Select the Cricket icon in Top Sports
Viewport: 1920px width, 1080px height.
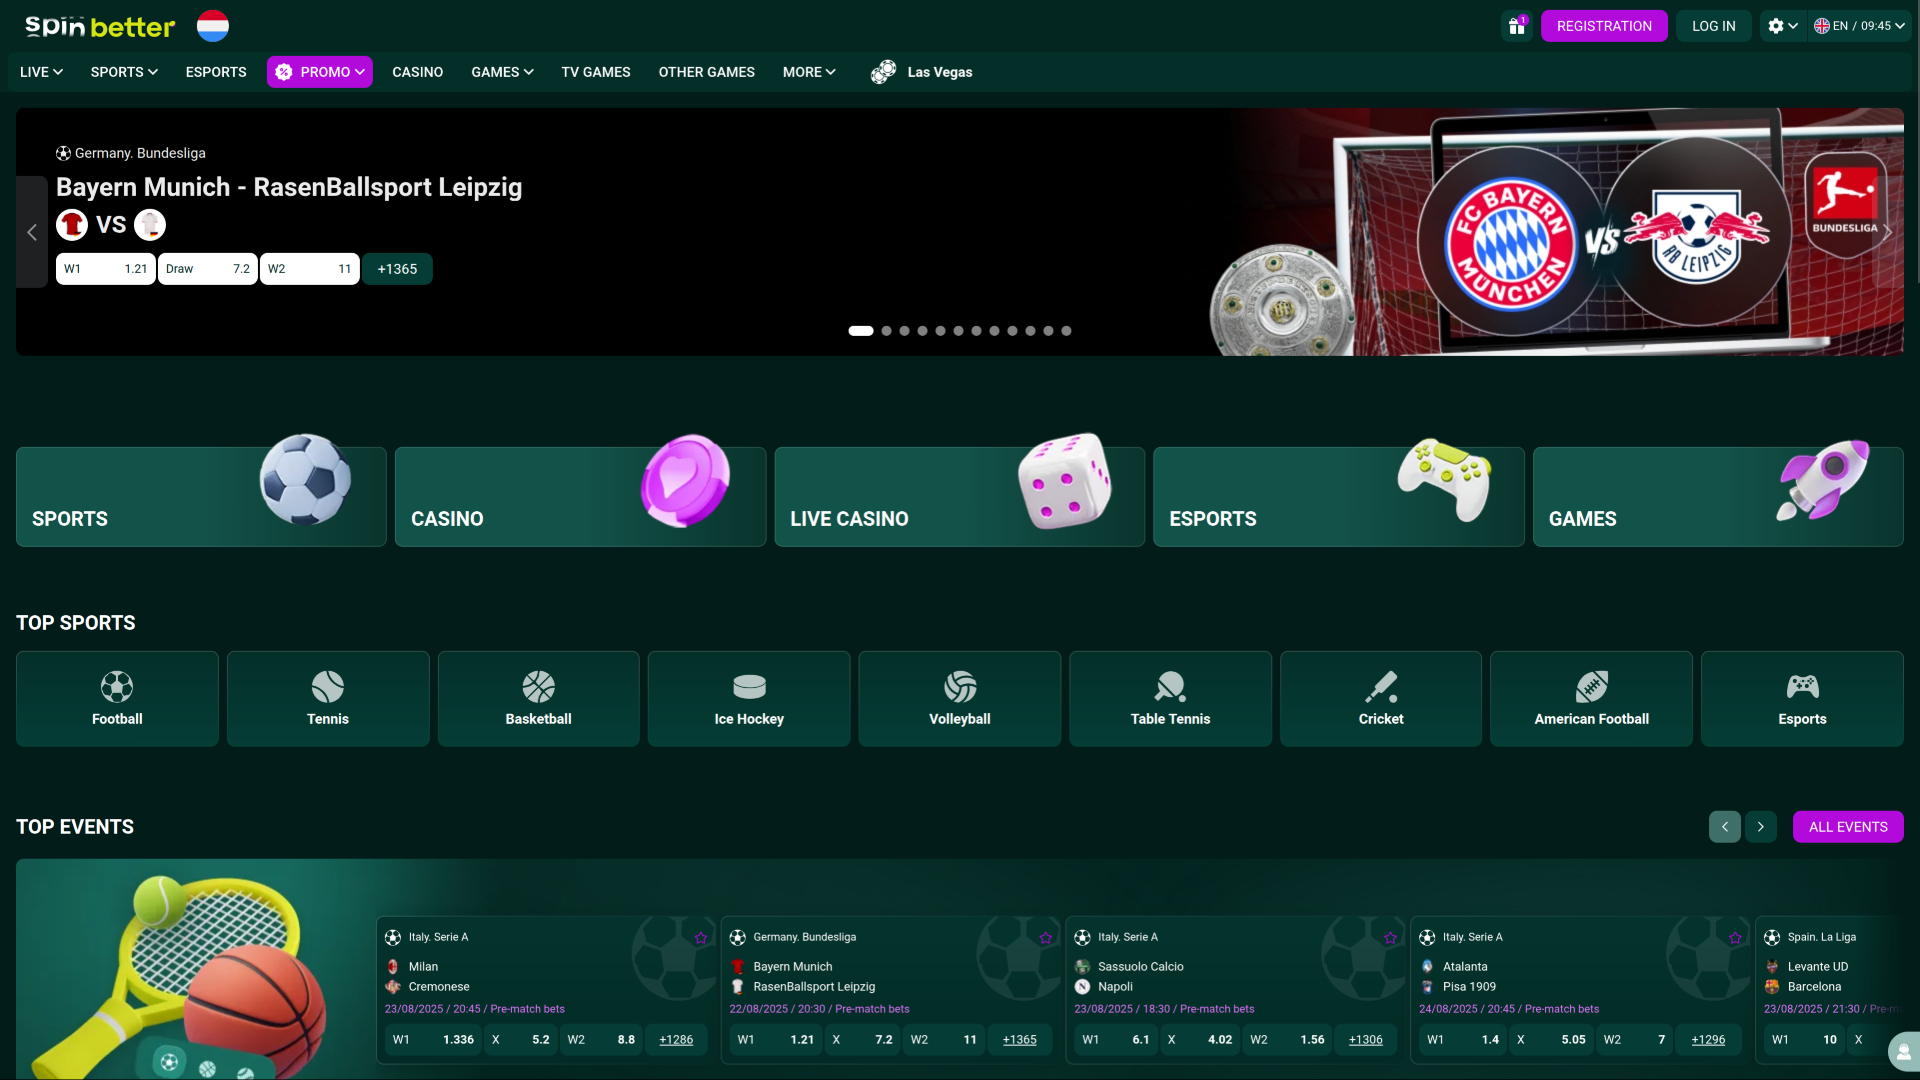tap(1380, 687)
